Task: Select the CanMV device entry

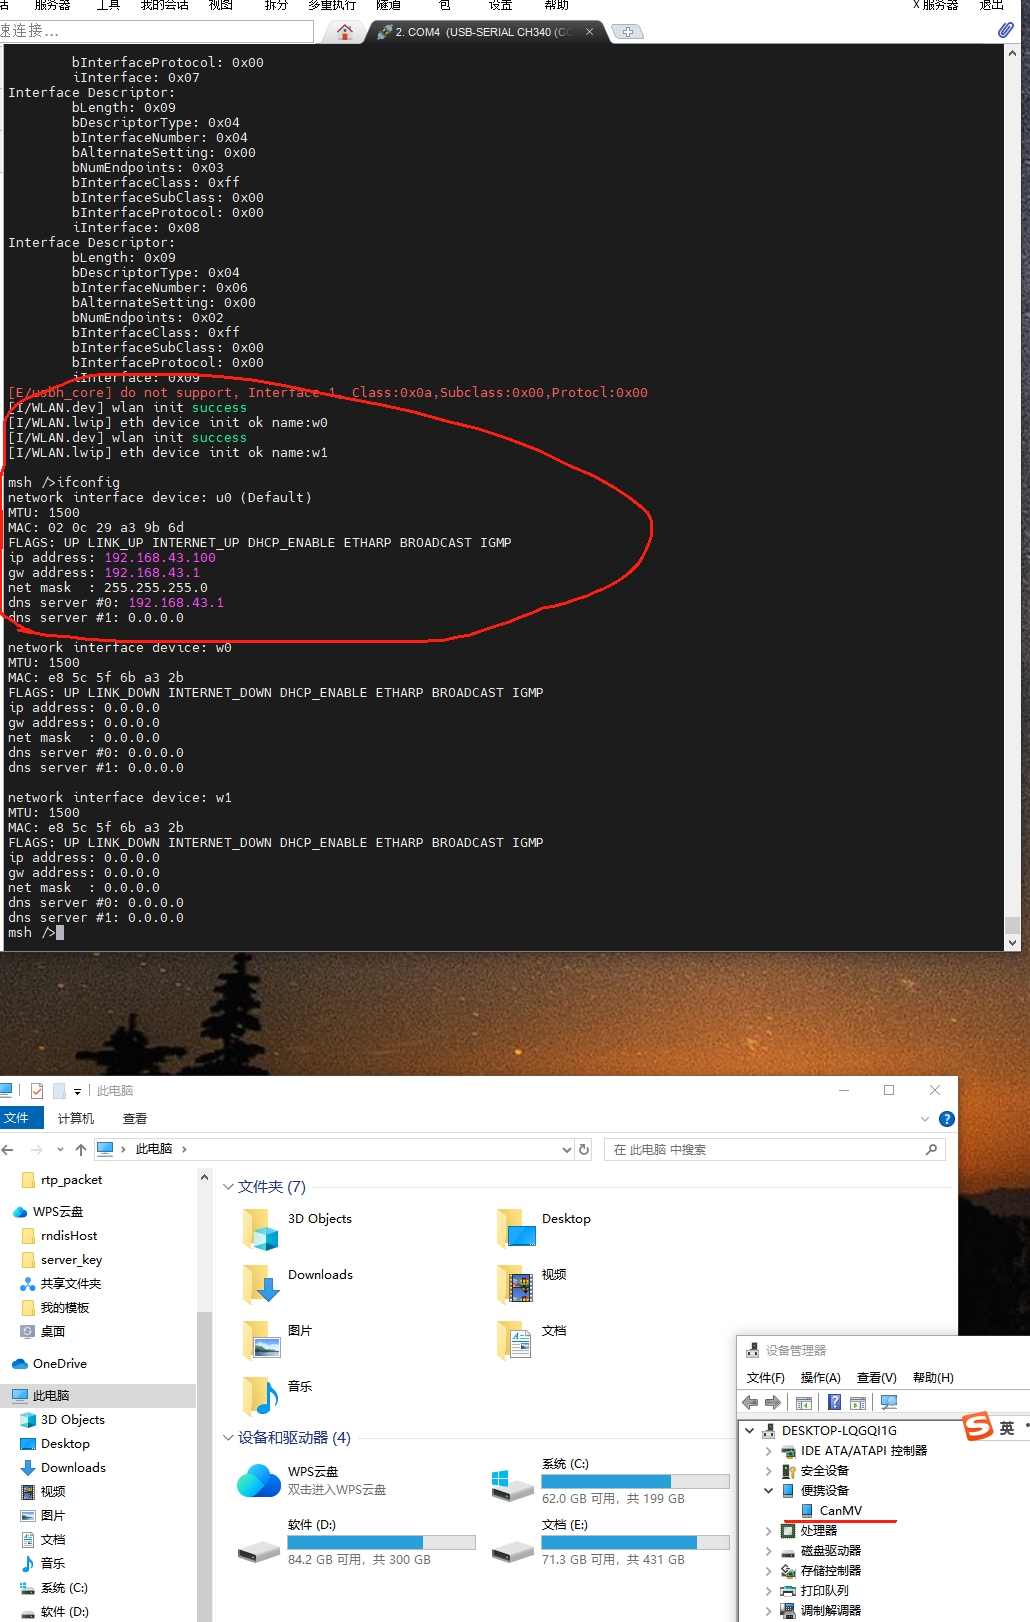Action: (840, 1511)
